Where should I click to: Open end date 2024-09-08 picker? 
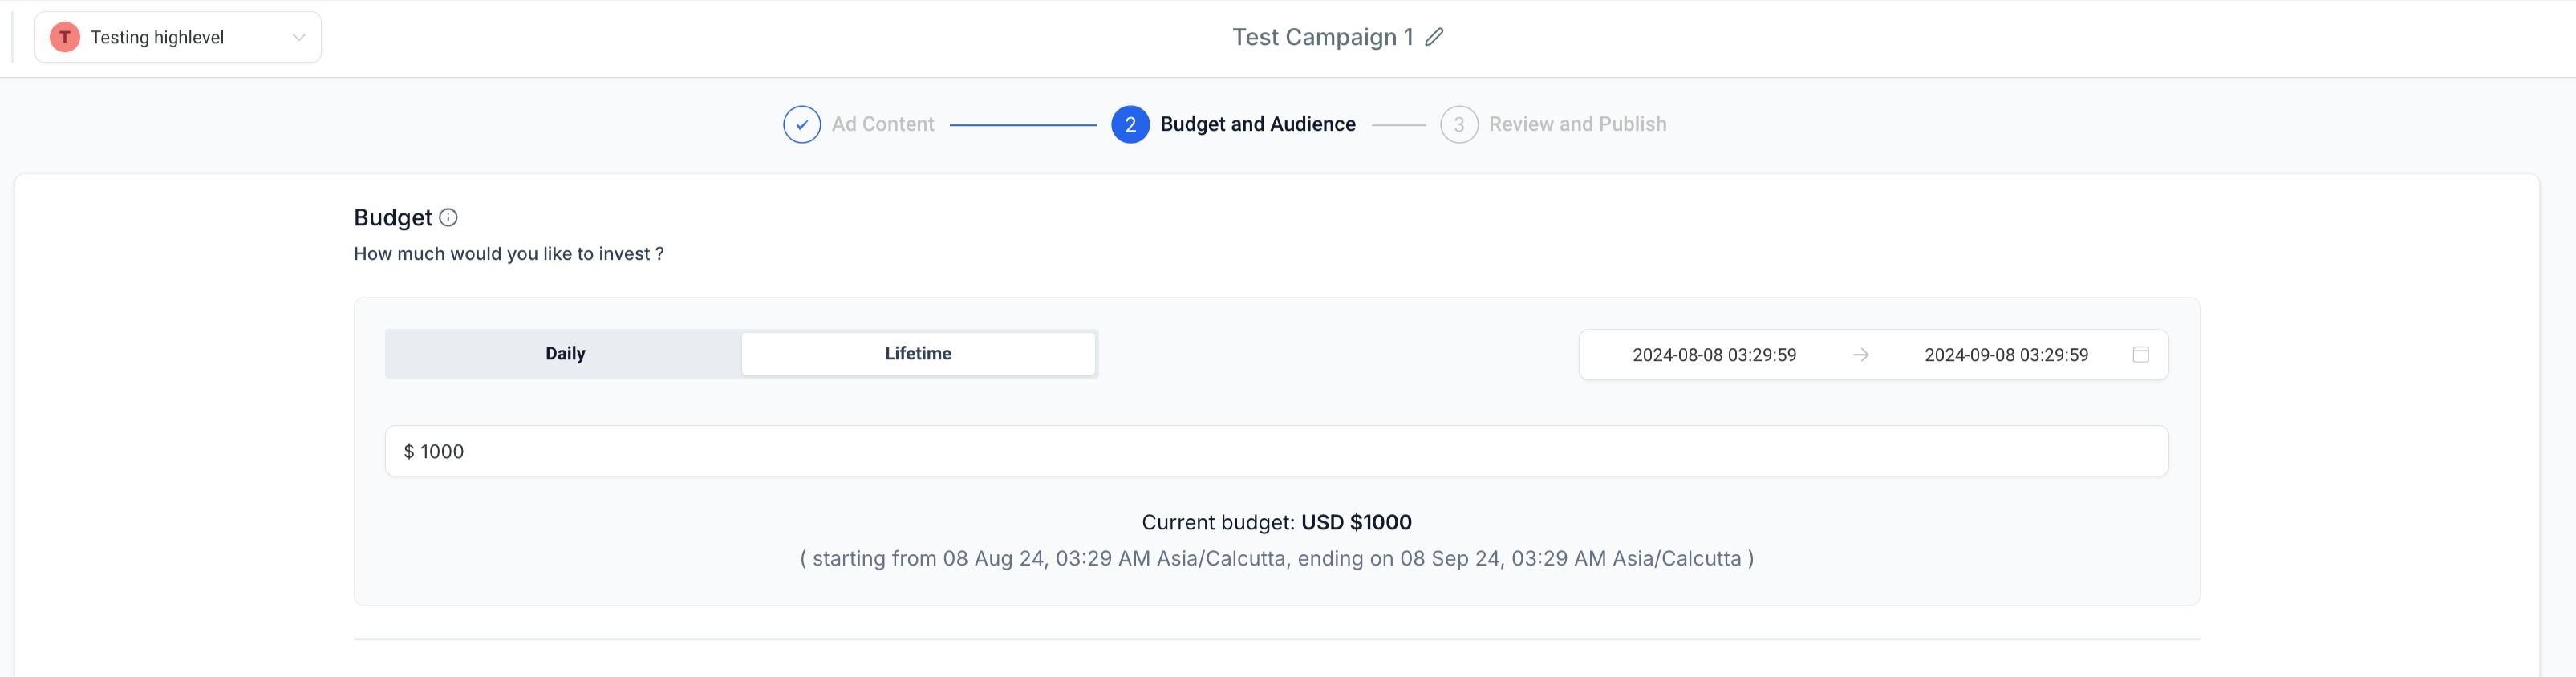click(2006, 355)
